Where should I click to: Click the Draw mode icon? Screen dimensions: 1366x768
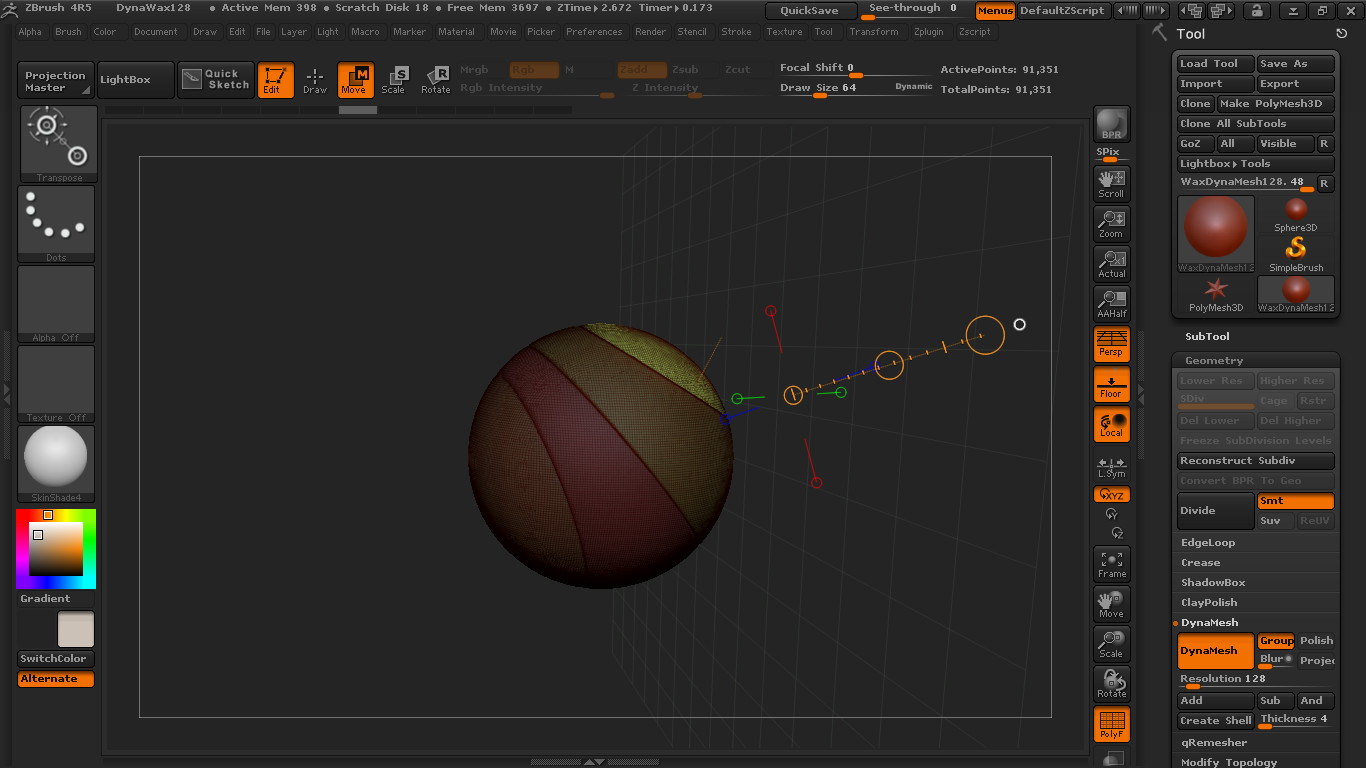tap(315, 79)
